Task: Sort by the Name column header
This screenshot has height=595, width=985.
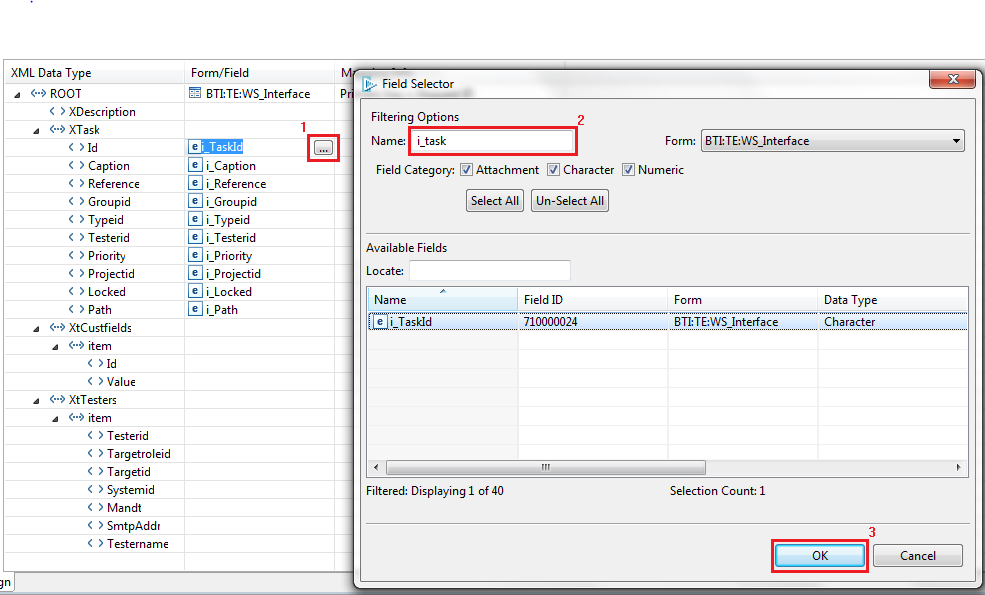Action: pyautogui.click(x=442, y=300)
